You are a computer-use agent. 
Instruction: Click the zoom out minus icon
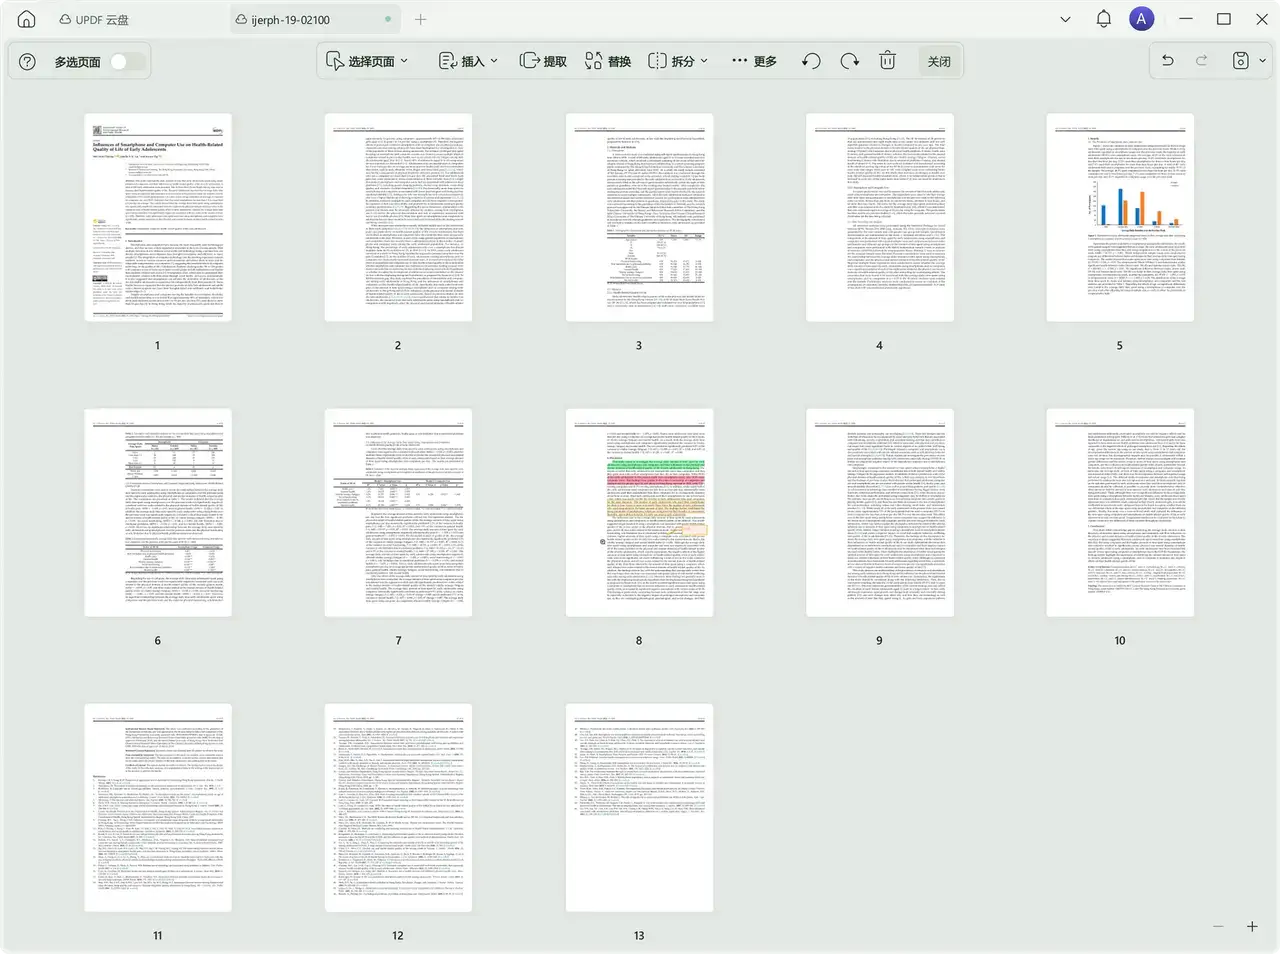click(1218, 926)
